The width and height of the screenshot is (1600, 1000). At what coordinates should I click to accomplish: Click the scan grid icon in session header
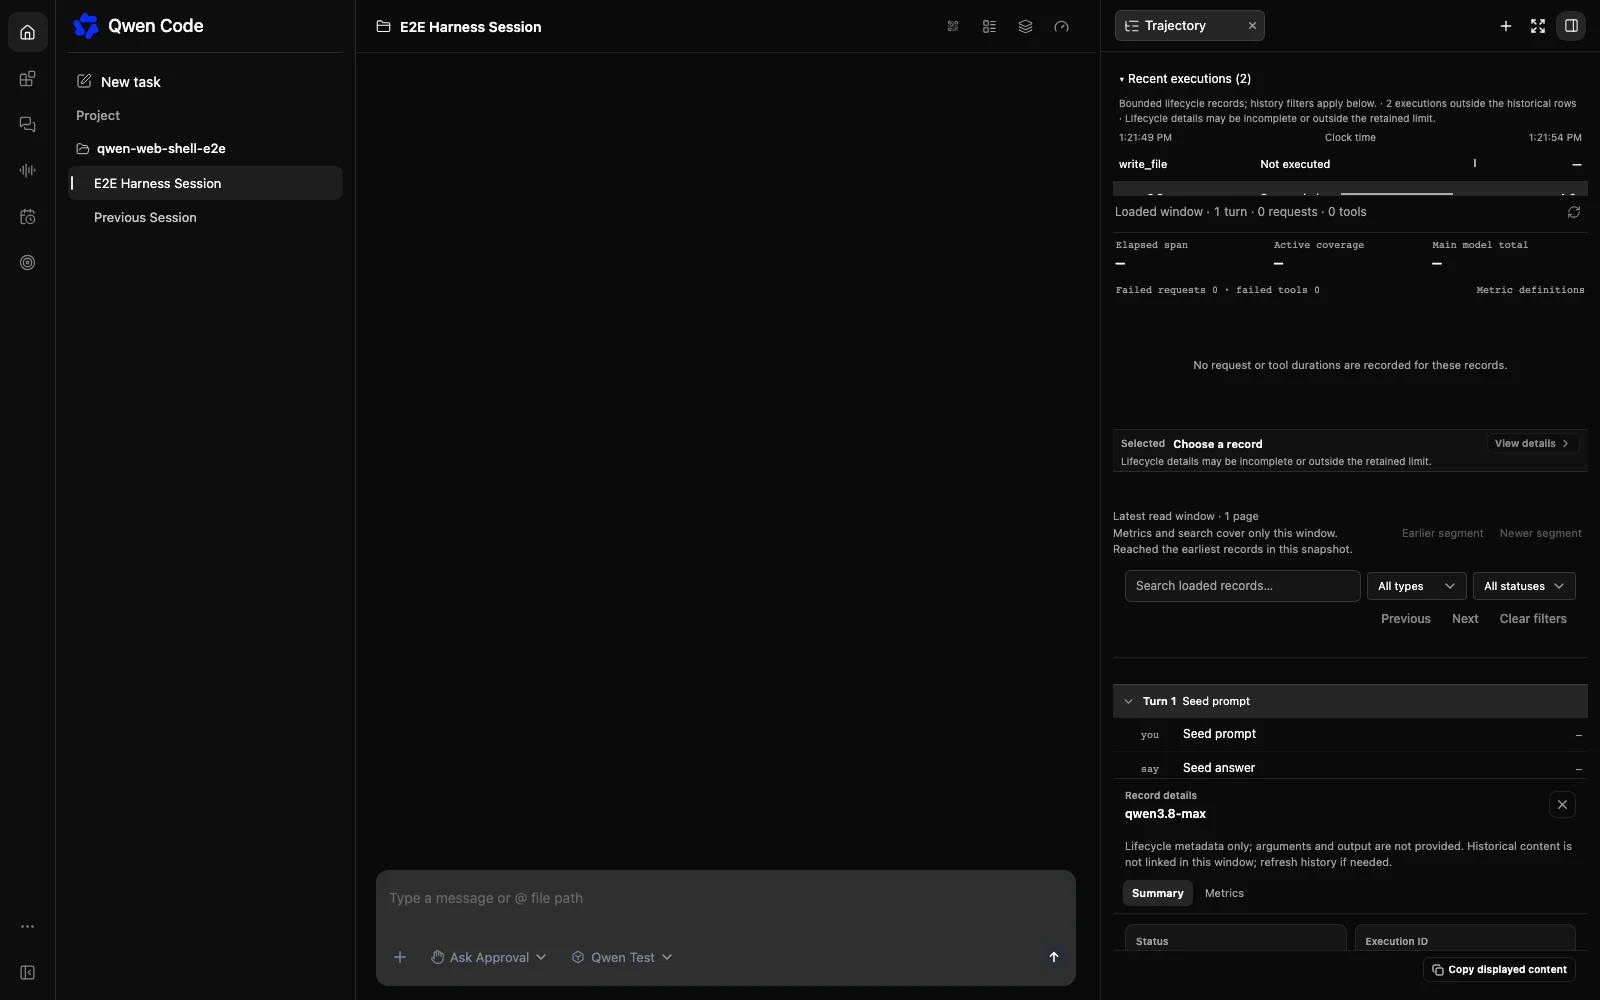(x=953, y=27)
